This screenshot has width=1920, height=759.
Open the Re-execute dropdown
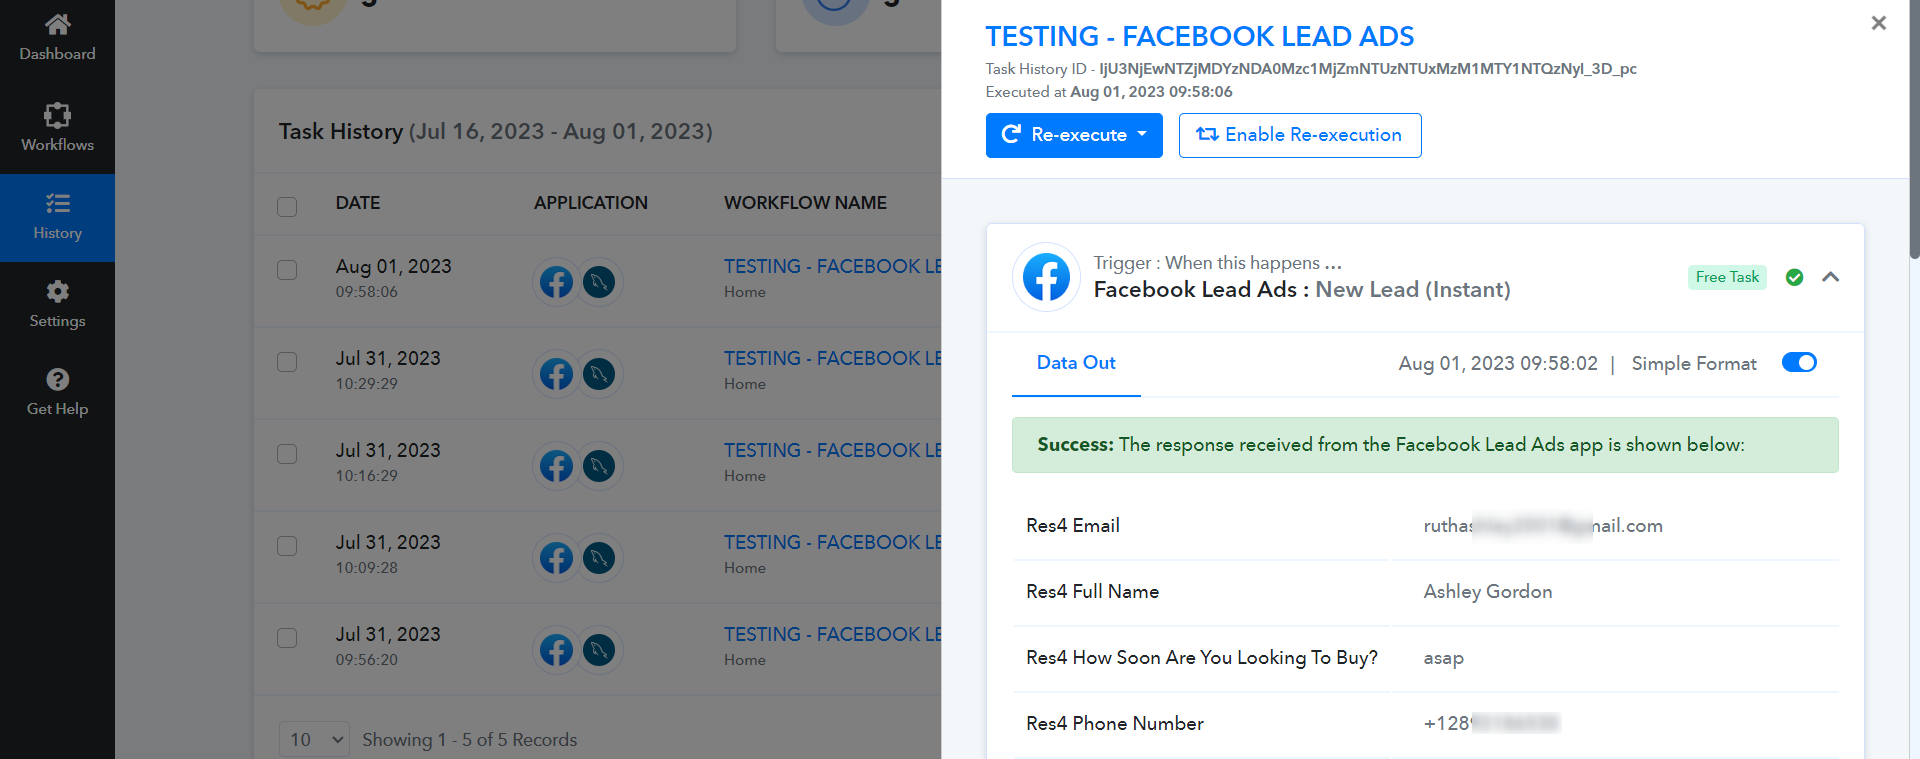1074,135
